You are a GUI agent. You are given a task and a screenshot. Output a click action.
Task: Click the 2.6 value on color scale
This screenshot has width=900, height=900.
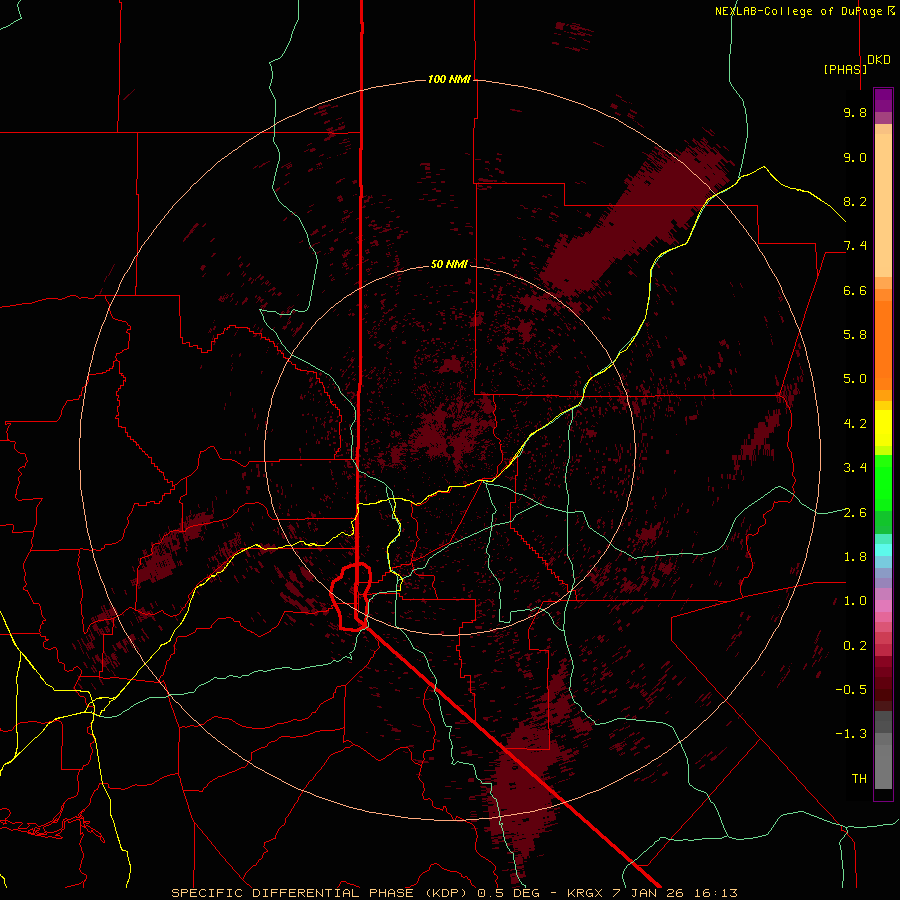click(855, 513)
